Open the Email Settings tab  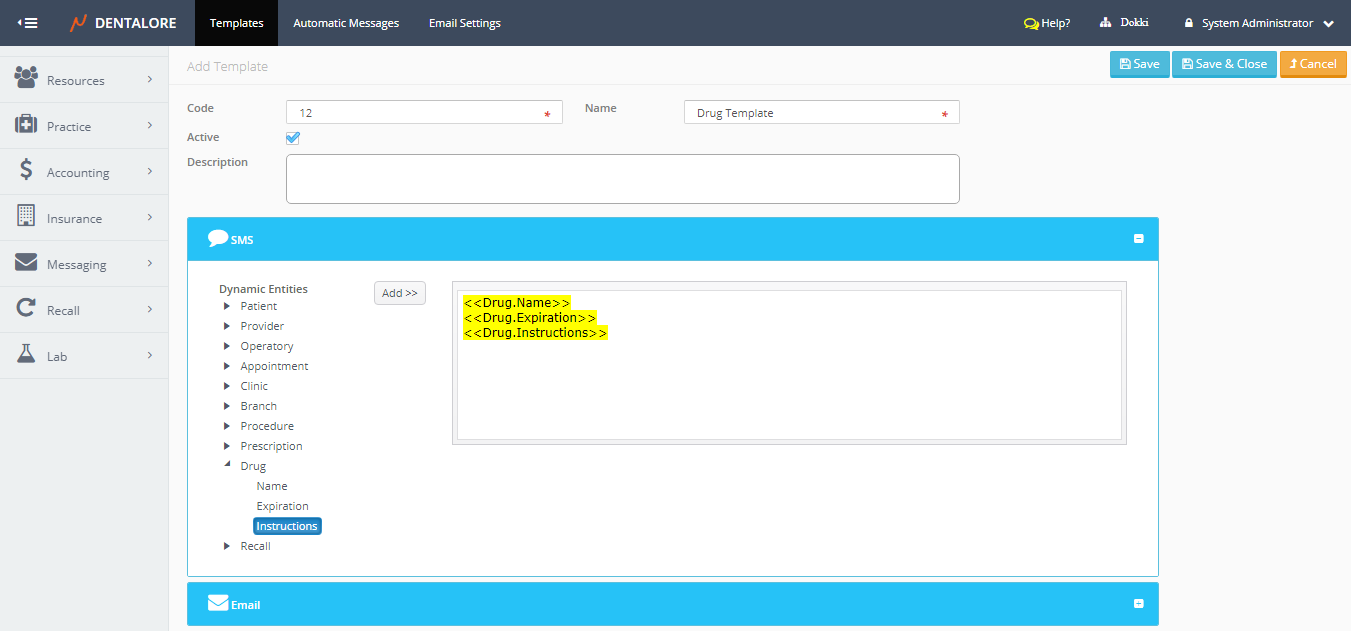coord(465,23)
